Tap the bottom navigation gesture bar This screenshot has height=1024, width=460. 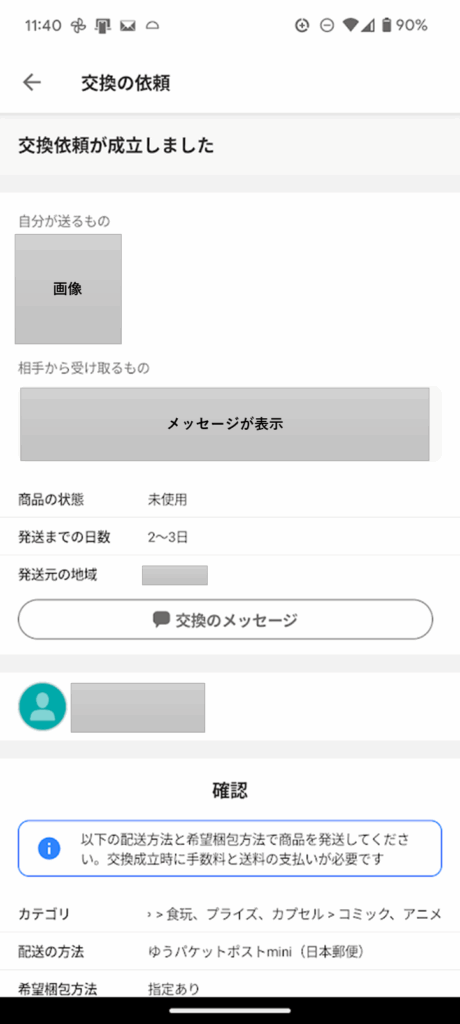coord(230,1010)
